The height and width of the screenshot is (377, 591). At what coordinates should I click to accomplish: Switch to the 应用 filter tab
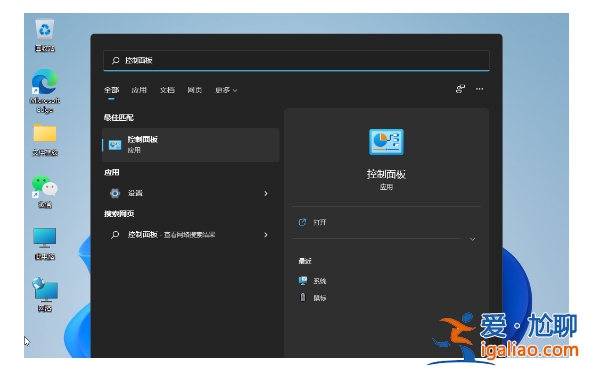(x=139, y=90)
